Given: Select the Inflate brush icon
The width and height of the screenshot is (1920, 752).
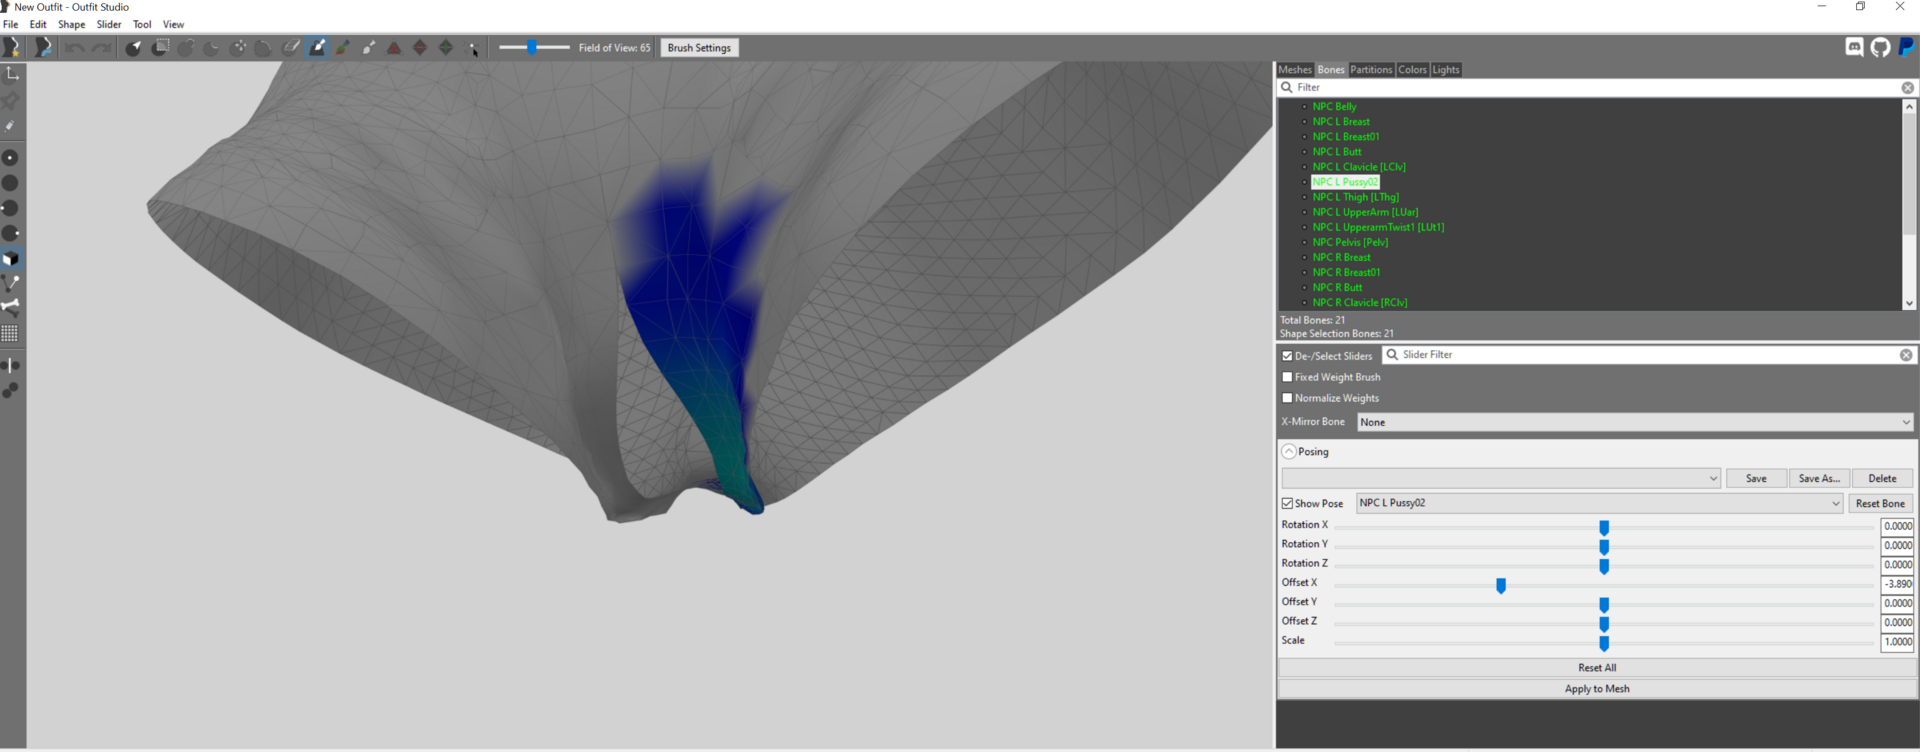Looking at the screenshot, I should 186,47.
